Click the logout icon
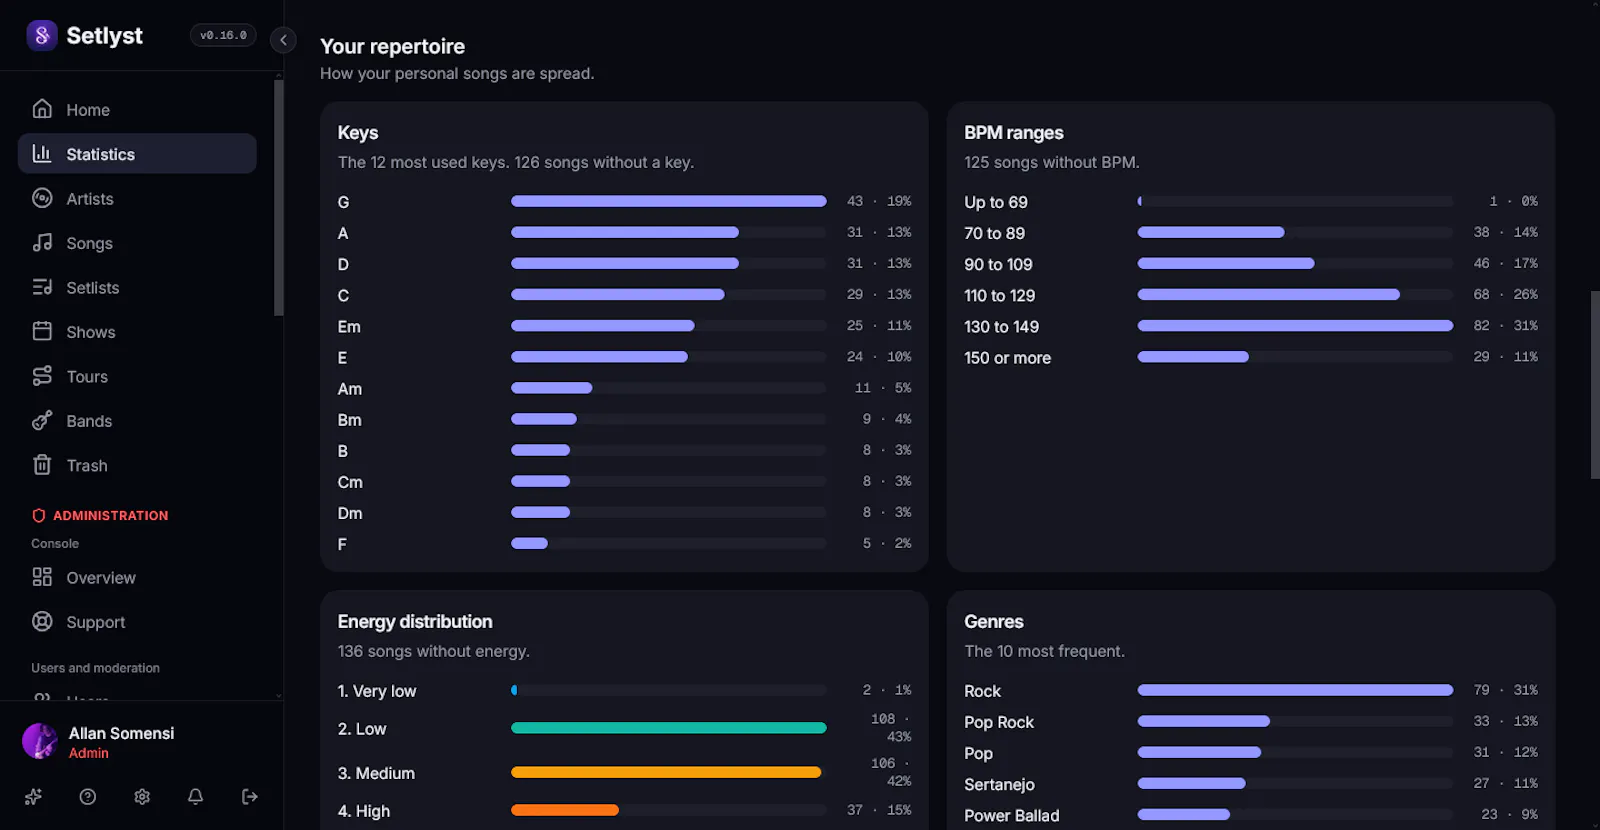Viewport: 1600px width, 830px height. (250, 797)
